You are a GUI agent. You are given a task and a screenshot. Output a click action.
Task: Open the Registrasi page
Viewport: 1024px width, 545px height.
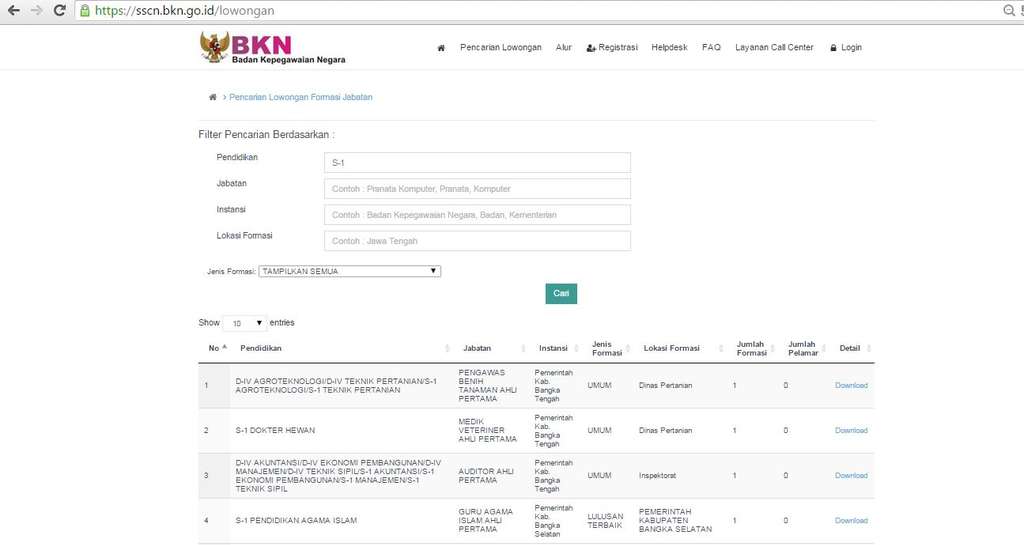611,48
